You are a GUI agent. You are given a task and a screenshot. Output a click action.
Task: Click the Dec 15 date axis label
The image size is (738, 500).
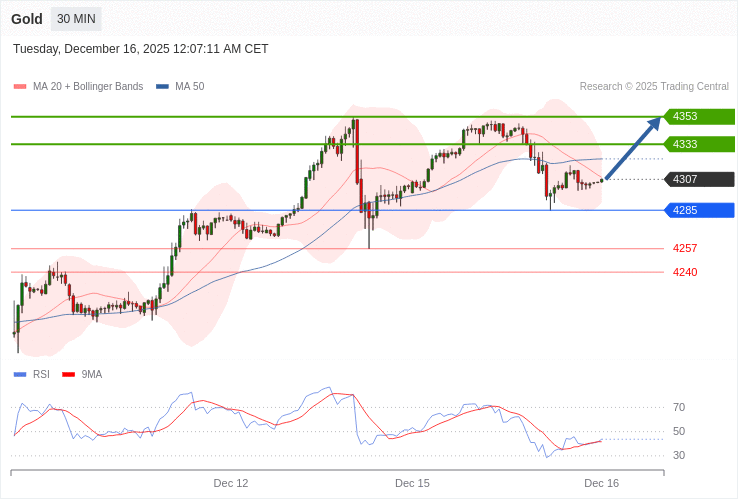[x=412, y=483]
